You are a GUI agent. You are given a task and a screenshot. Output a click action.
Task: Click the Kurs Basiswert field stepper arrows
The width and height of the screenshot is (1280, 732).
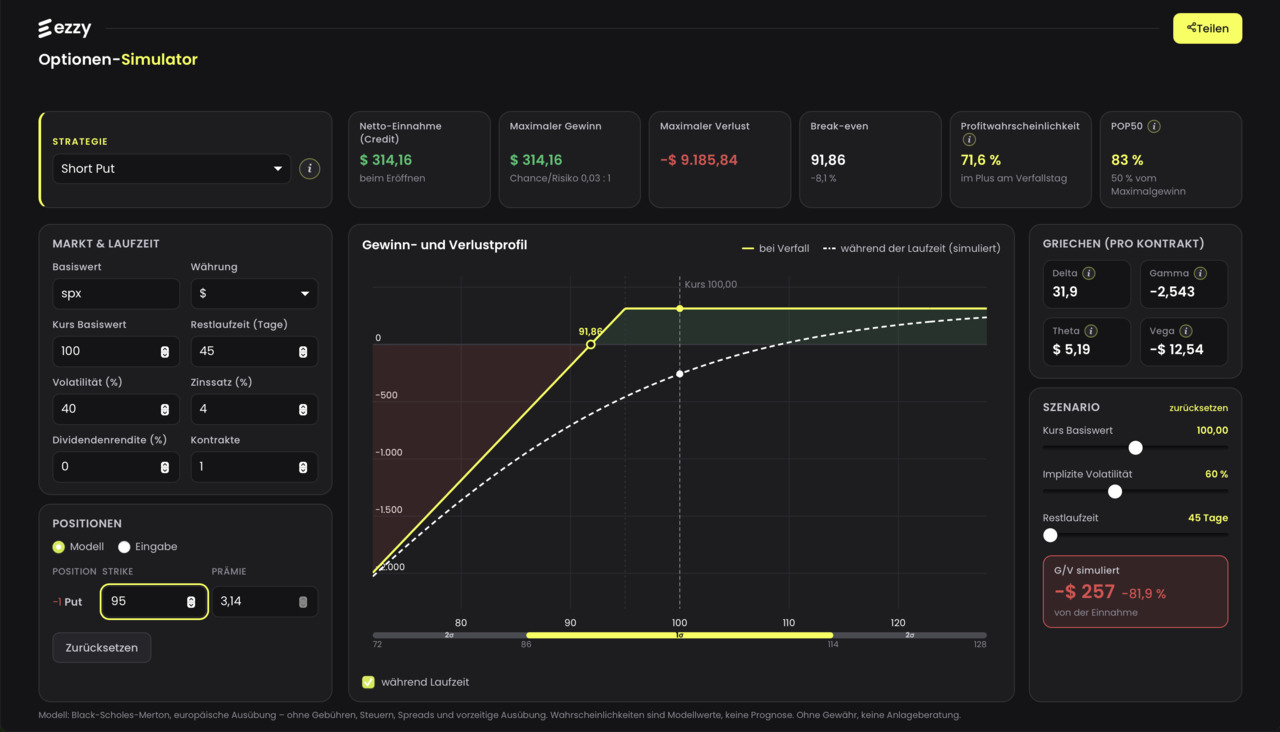click(x=165, y=352)
